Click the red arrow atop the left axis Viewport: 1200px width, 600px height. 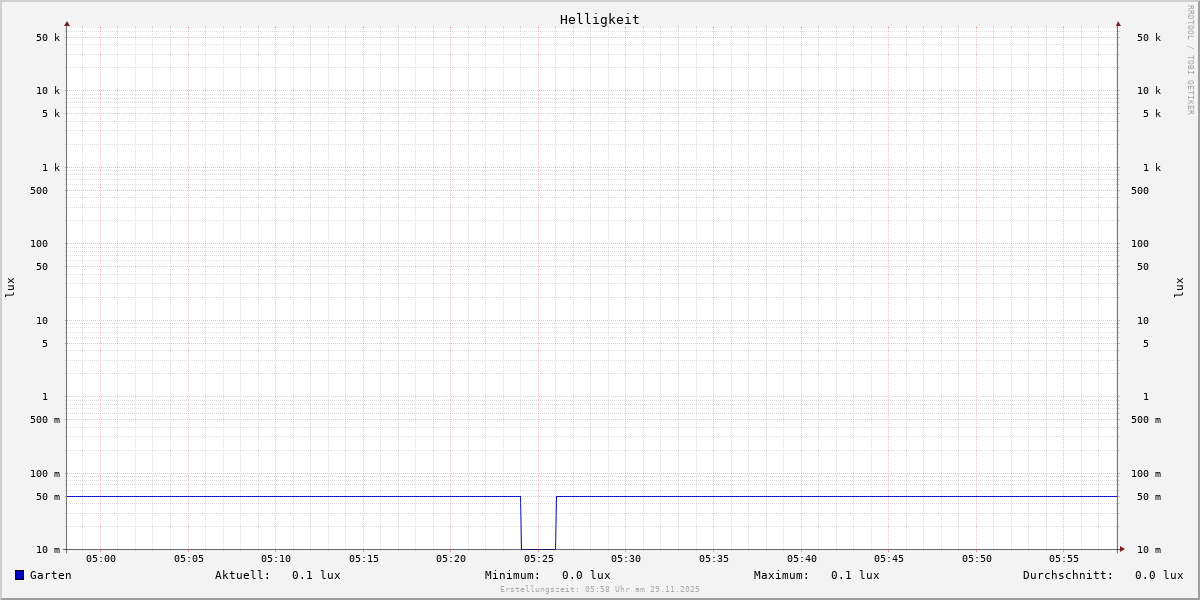coord(67,23)
